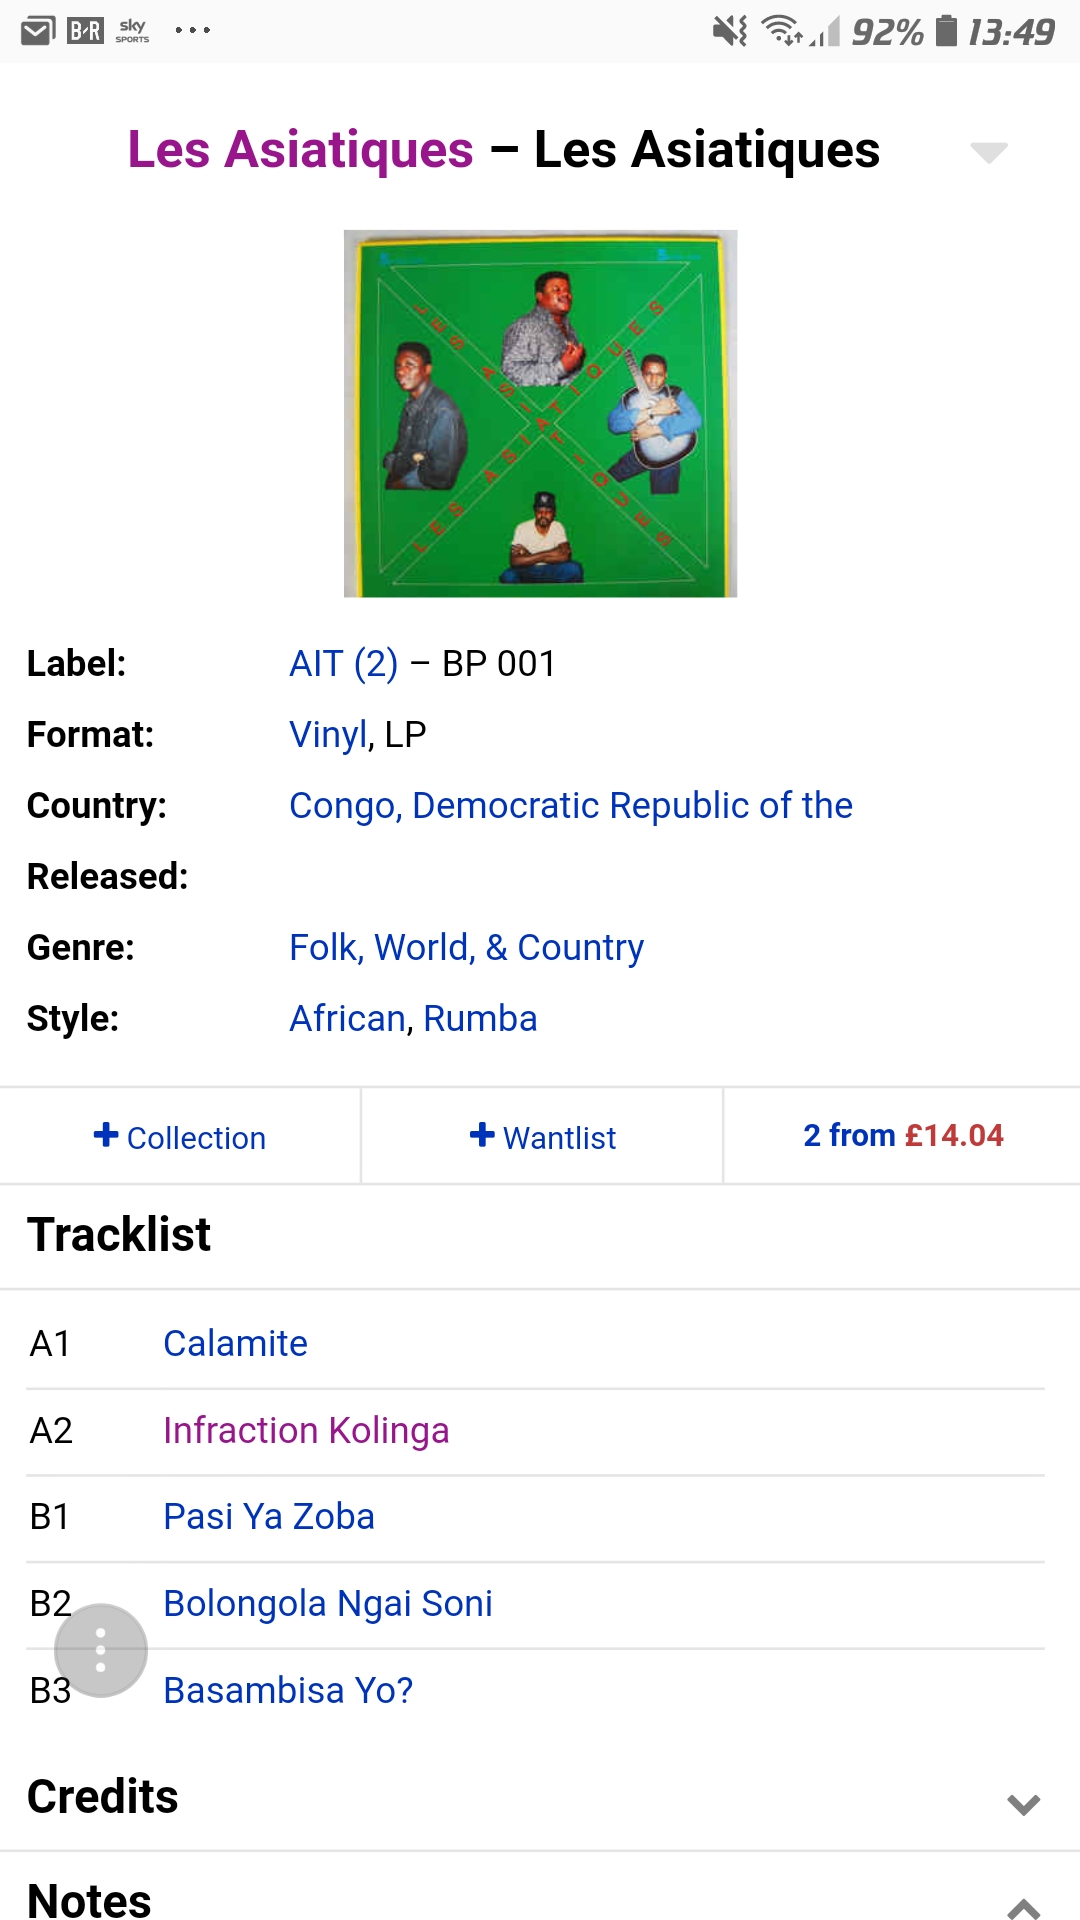This screenshot has width=1080, height=1920.
Task: Tap the Sky Sports notification icon
Action: (x=132, y=31)
